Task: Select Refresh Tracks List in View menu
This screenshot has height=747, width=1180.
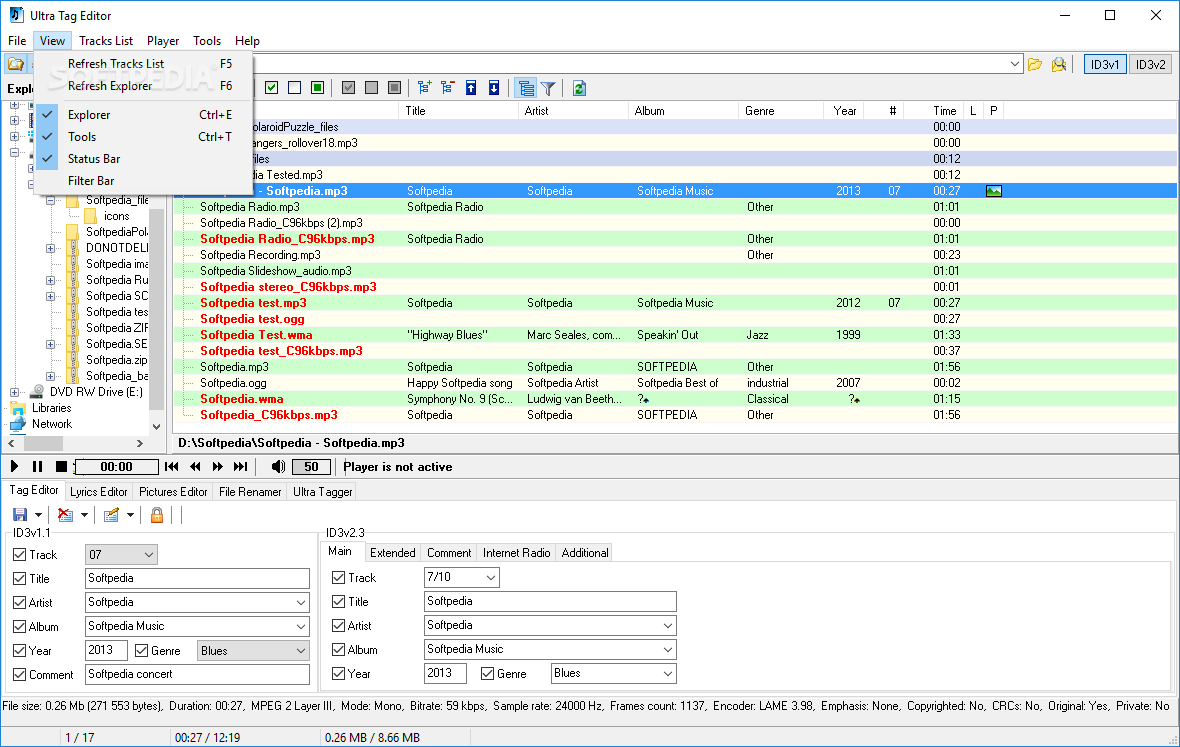Action: (x=143, y=64)
